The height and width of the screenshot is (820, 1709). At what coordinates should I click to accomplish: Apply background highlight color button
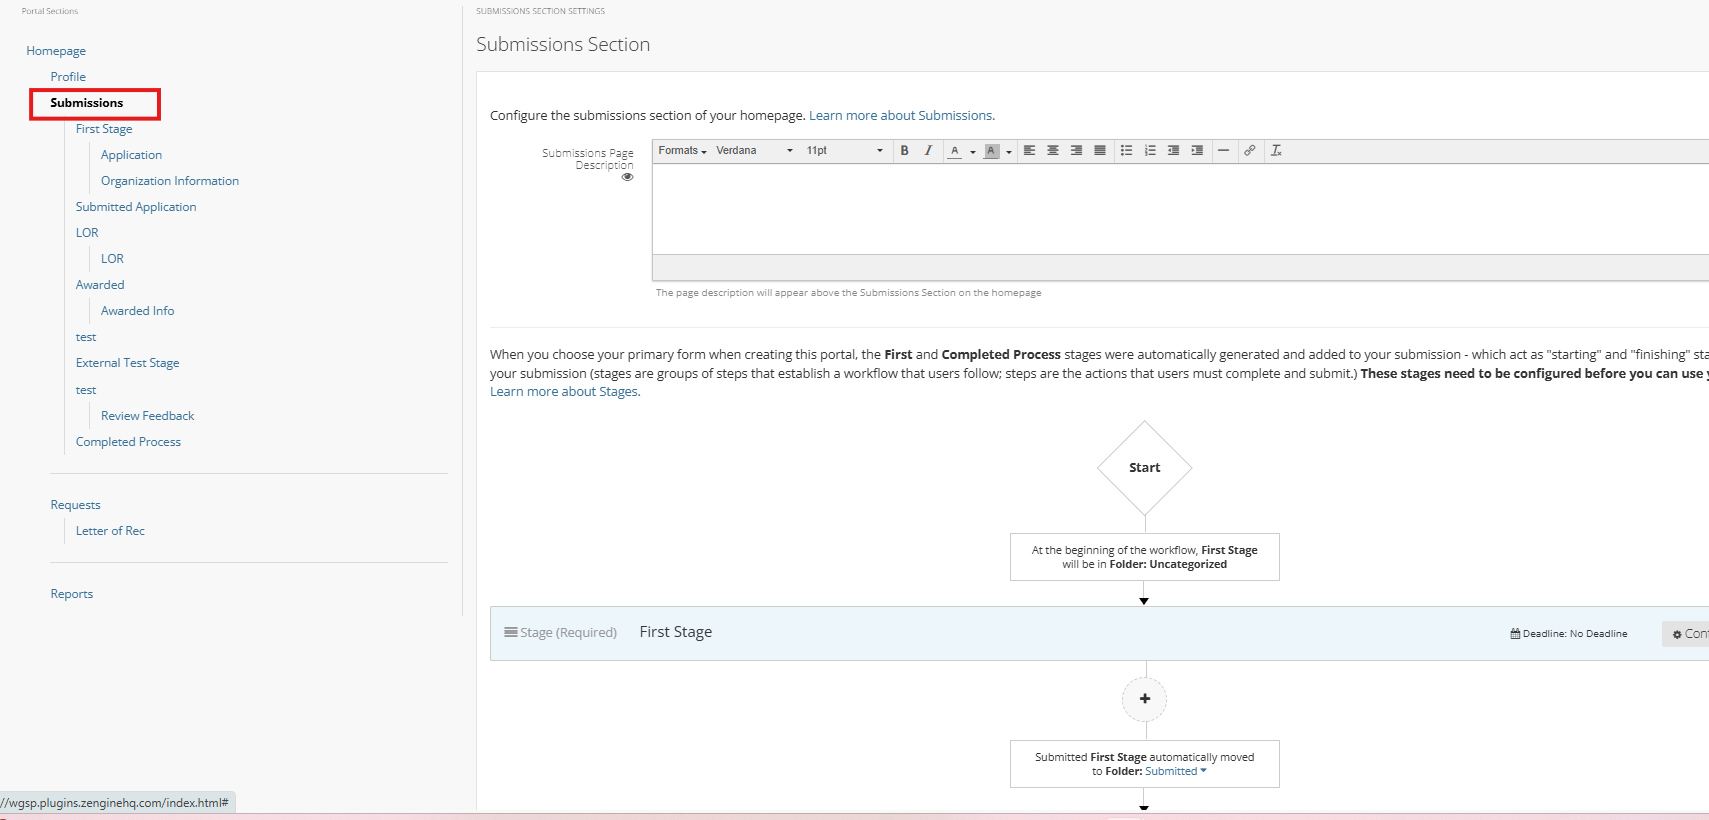(x=992, y=151)
